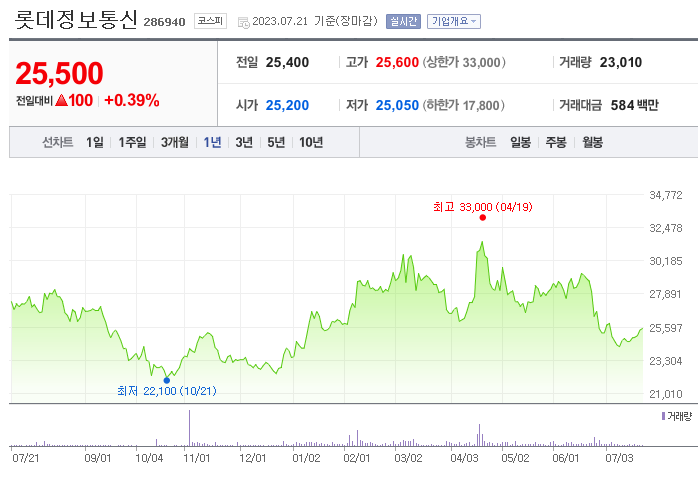Click the 2023.07.21 기준(장마감) date text
Image resolution: width=698 pixels, height=477 pixels.
(315, 21)
